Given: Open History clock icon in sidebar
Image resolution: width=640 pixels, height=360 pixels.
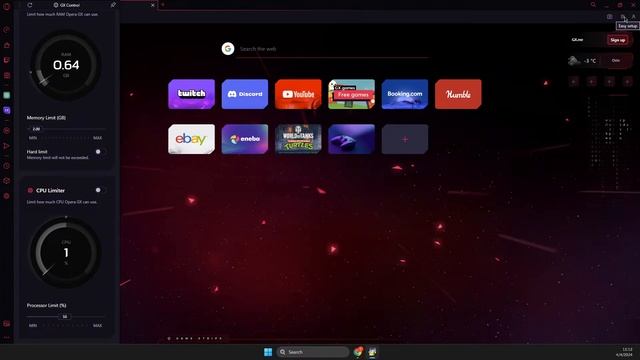Looking at the screenshot, I should pos(7,166).
